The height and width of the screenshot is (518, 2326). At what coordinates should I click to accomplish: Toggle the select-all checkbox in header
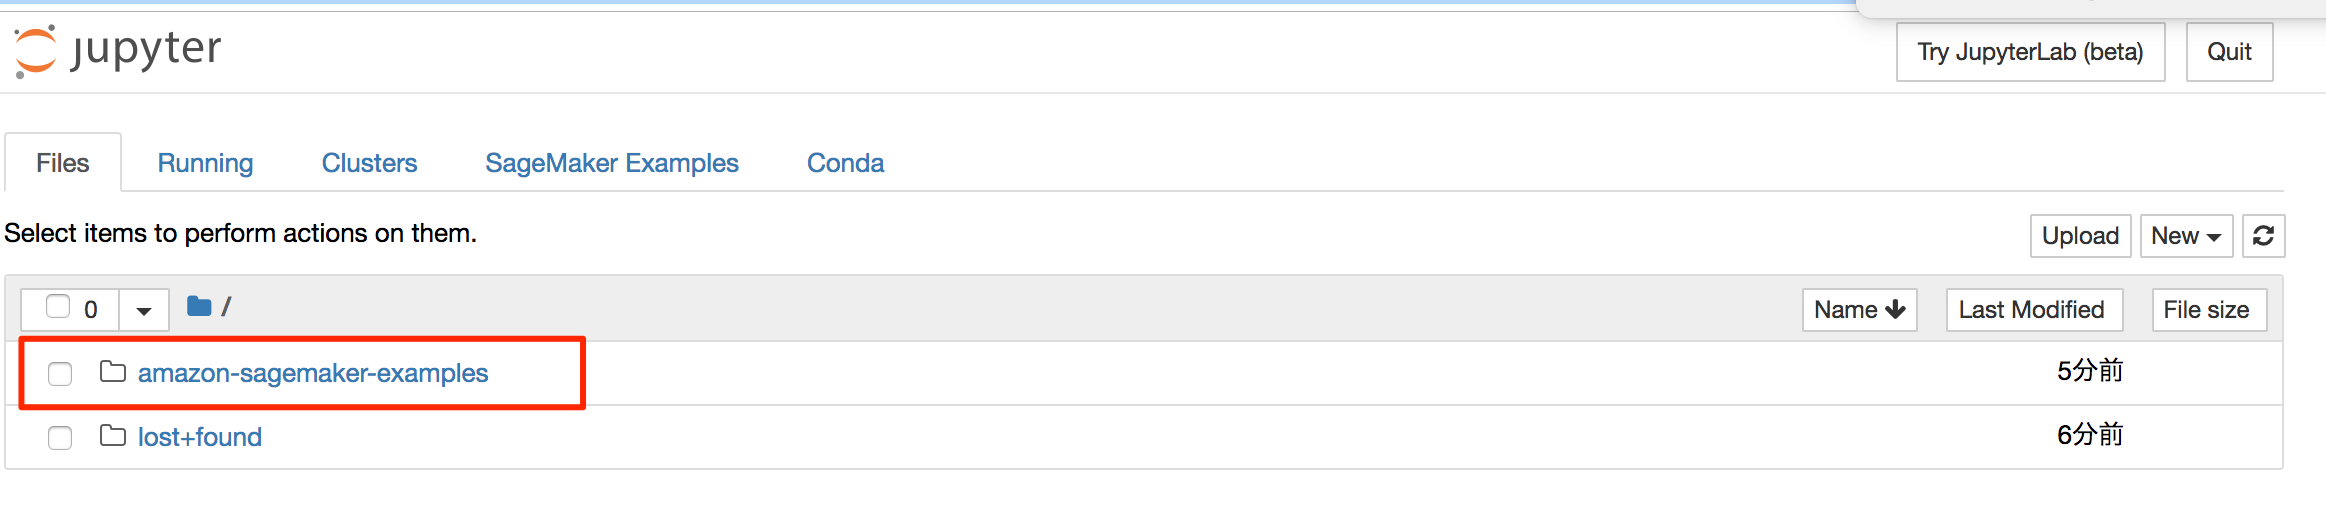point(58,307)
